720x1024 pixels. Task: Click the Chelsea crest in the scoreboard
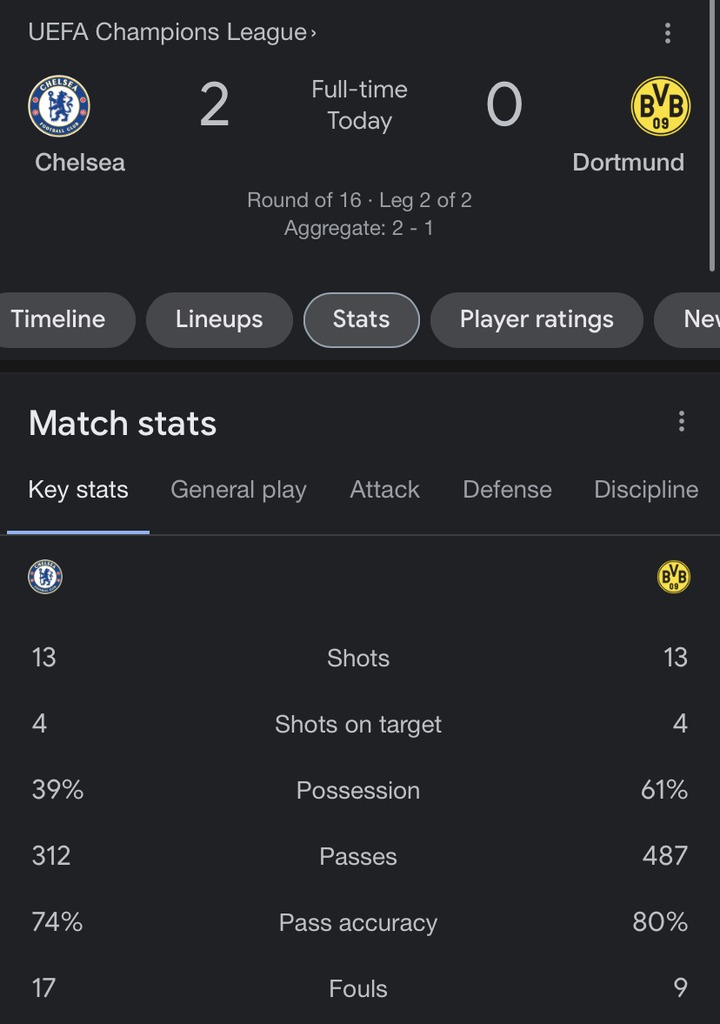coord(59,106)
